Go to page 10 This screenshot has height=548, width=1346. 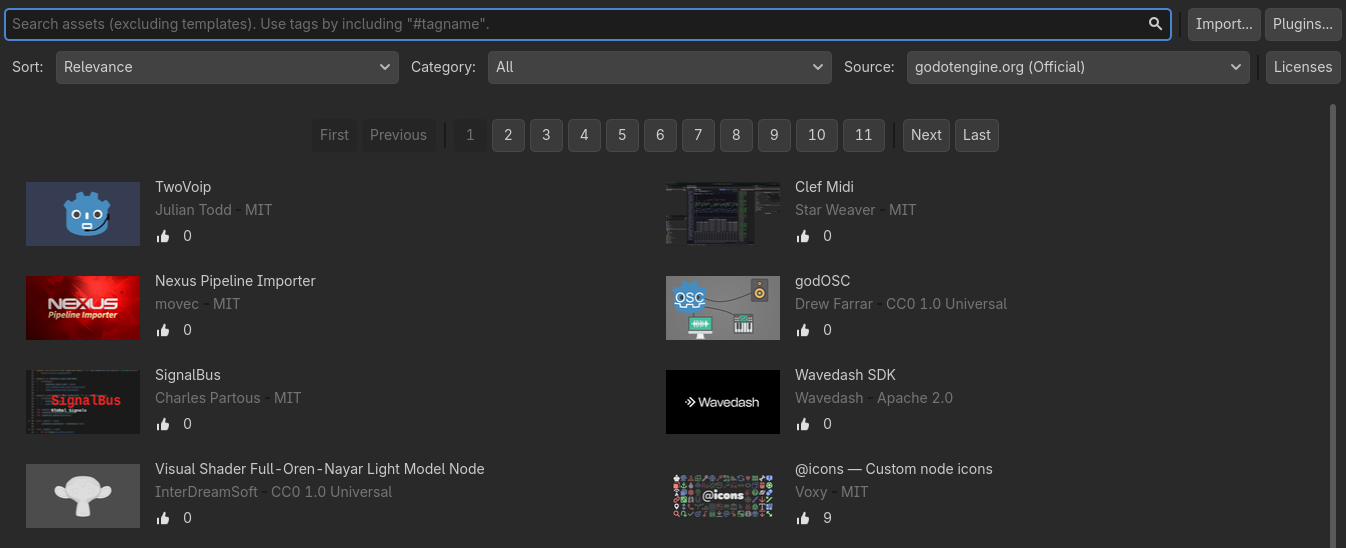click(817, 135)
